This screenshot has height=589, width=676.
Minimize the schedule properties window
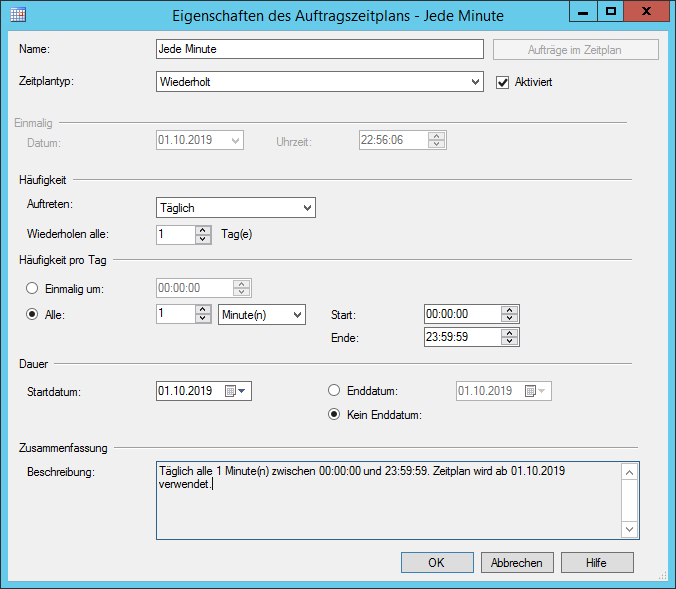pos(583,11)
